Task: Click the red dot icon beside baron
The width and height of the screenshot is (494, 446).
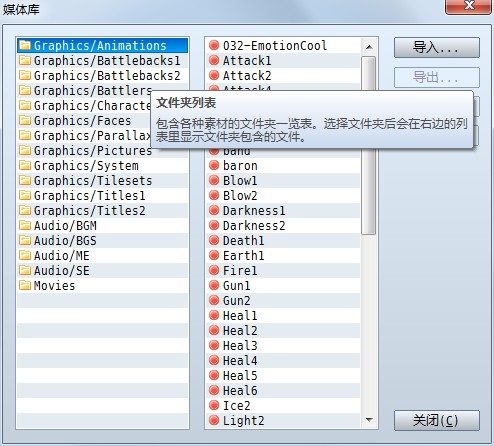Action: [214, 165]
